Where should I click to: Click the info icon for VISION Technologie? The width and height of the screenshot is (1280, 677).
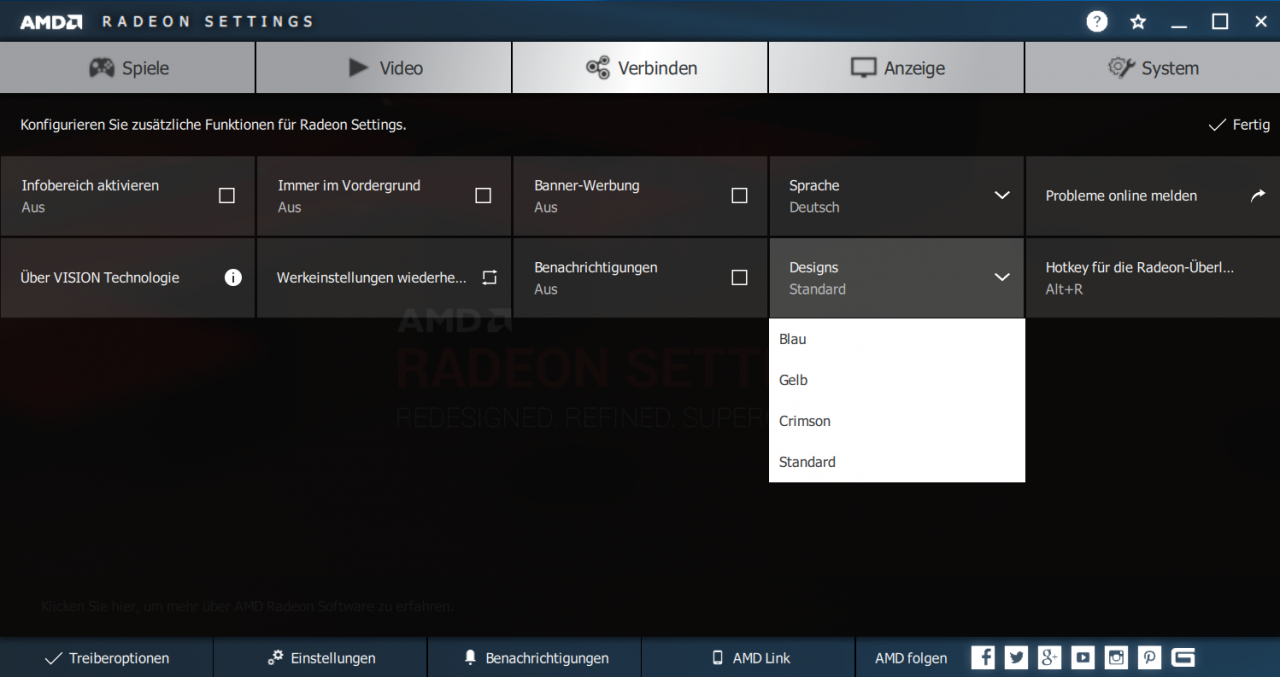point(233,277)
